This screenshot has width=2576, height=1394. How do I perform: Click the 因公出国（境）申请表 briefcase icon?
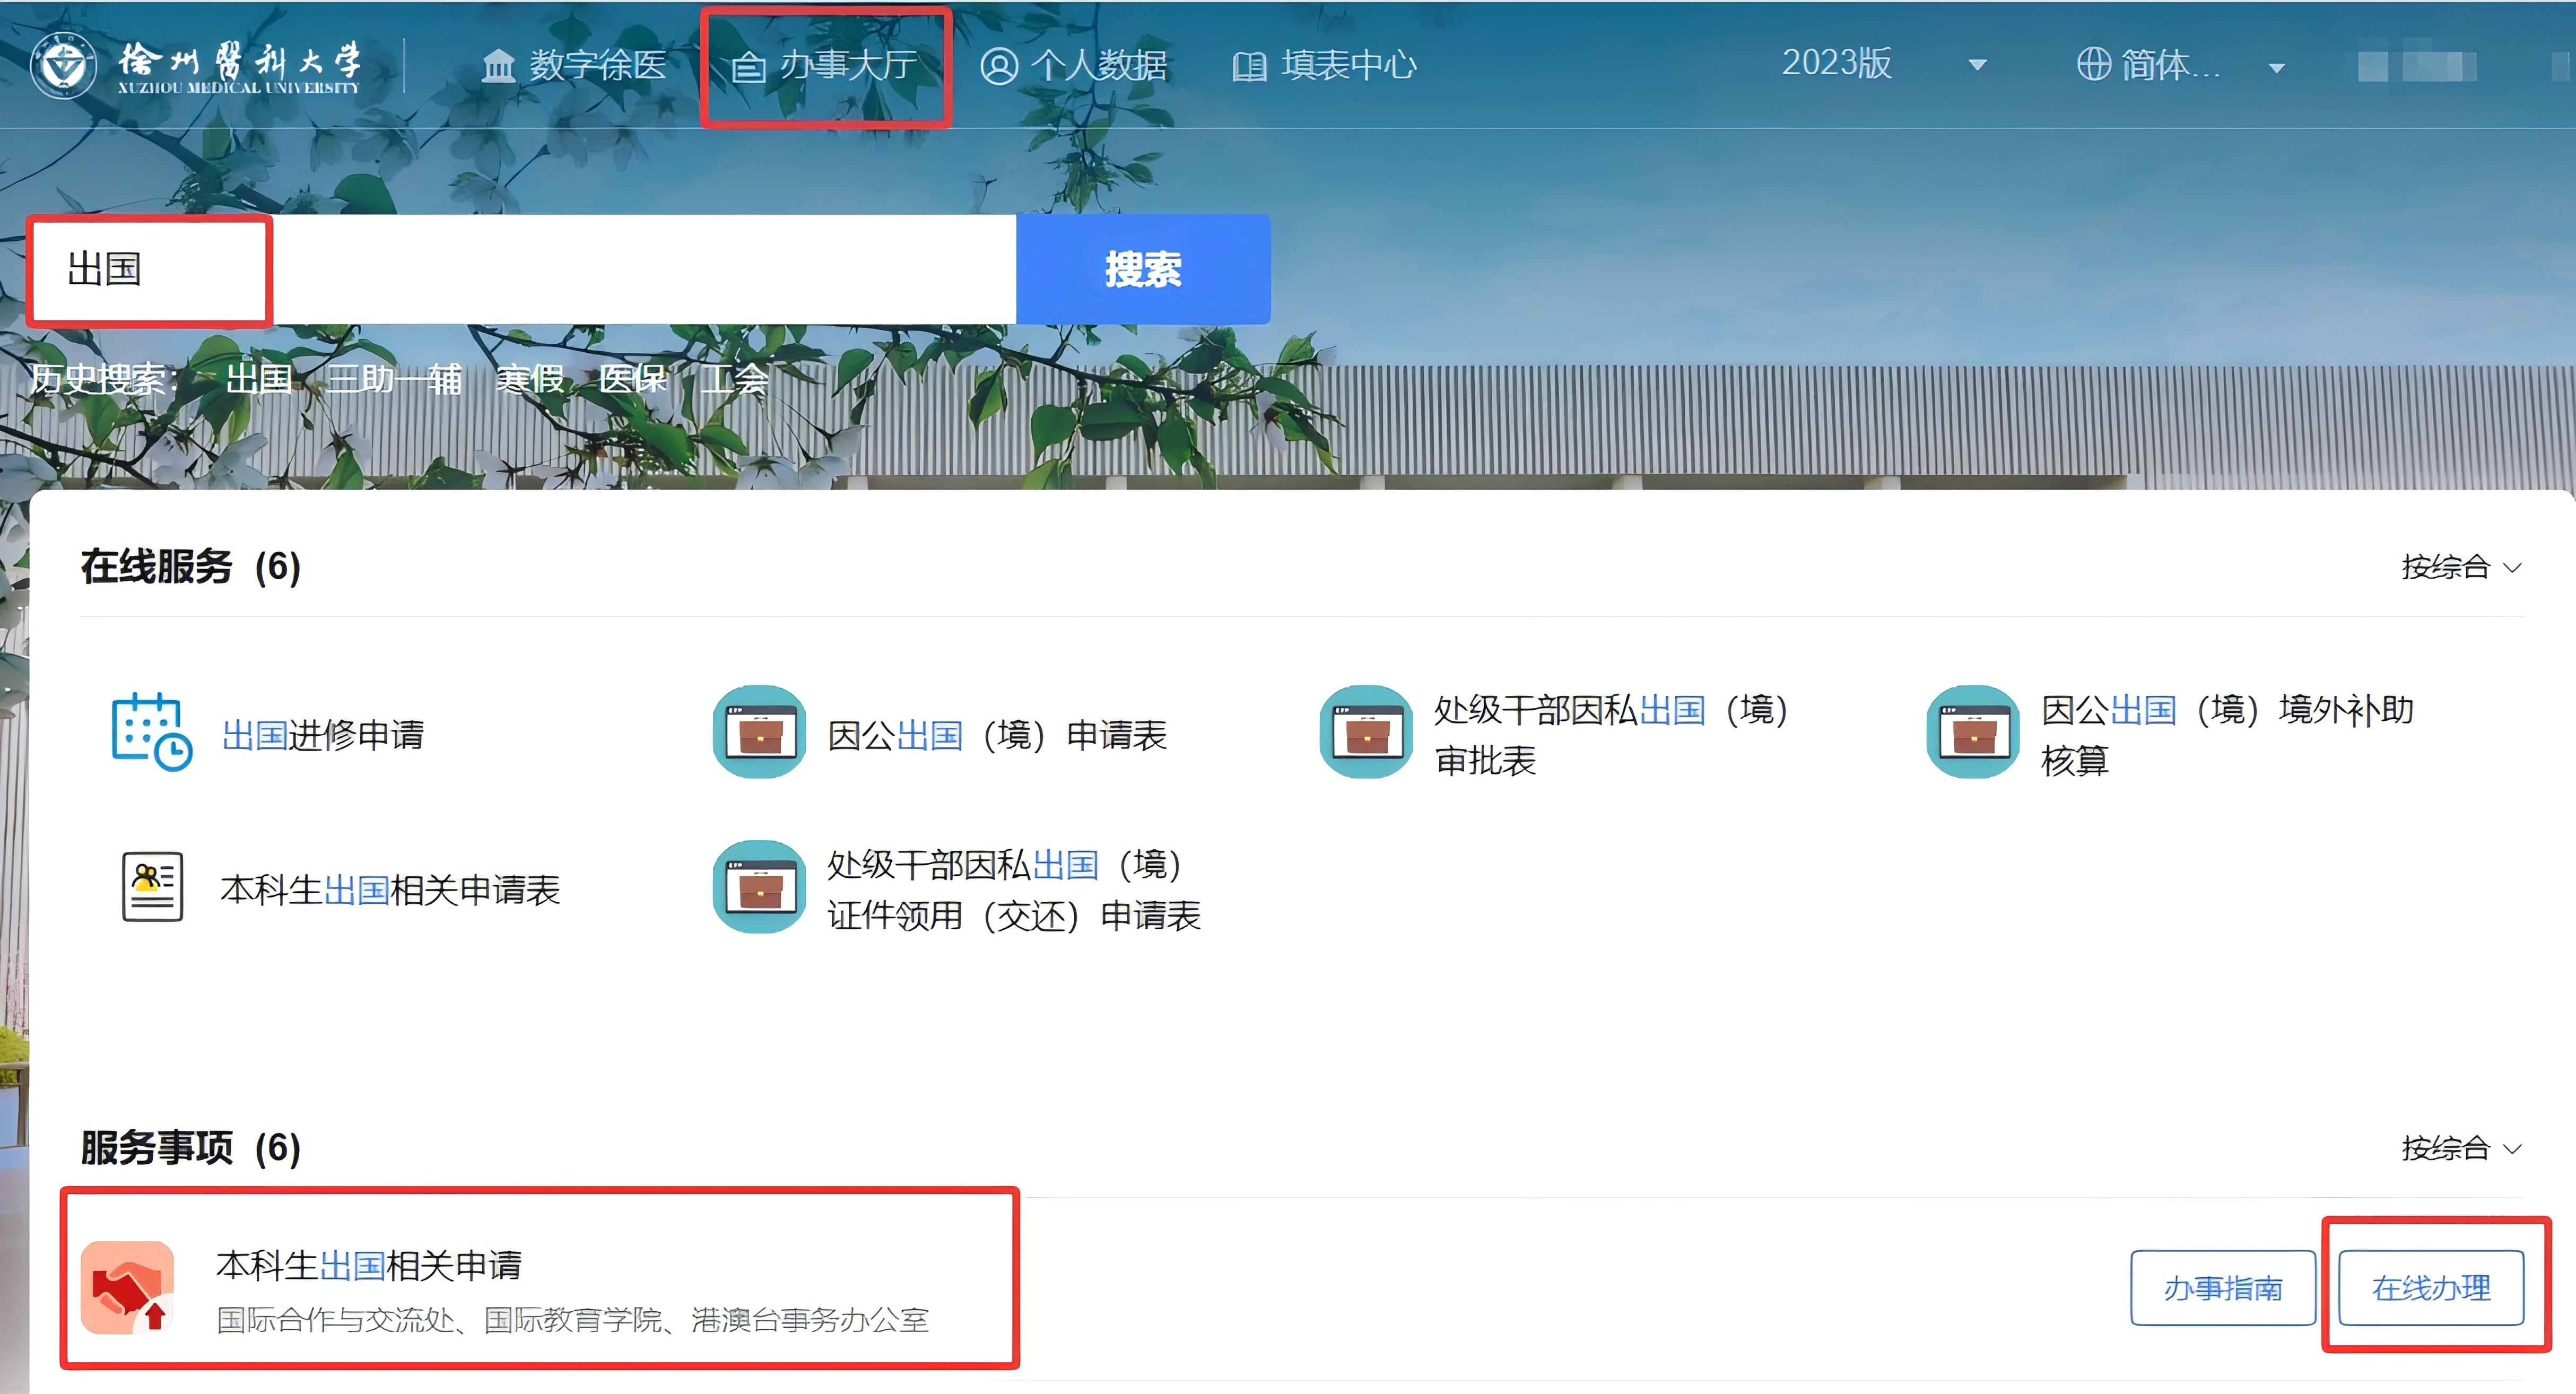pos(759,732)
